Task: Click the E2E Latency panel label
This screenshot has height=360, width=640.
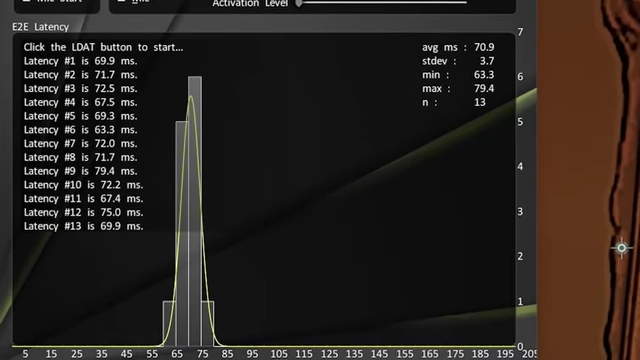Action: [x=40, y=27]
